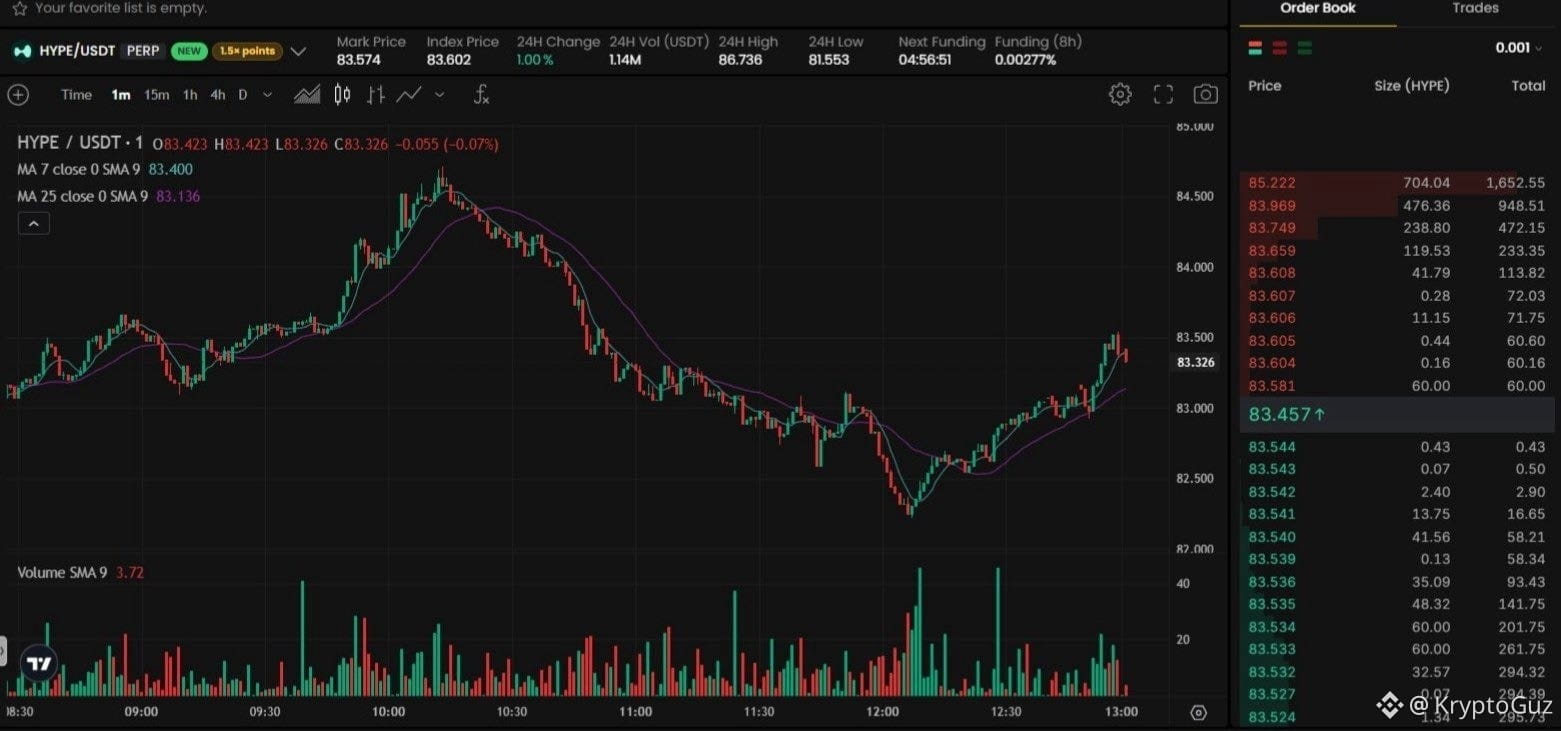This screenshot has height=731, width=1561.
Task: Open chart settings gear icon
Action: (1120, 95)
